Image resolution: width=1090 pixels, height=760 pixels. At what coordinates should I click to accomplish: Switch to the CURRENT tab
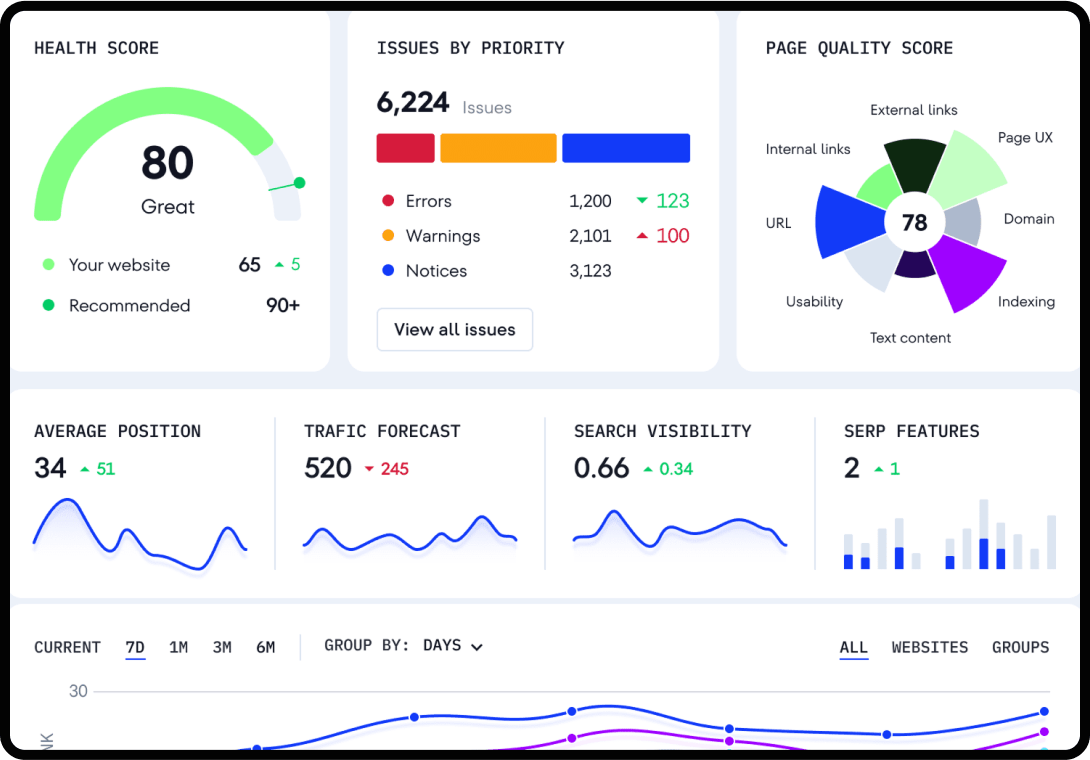[66, 647]
